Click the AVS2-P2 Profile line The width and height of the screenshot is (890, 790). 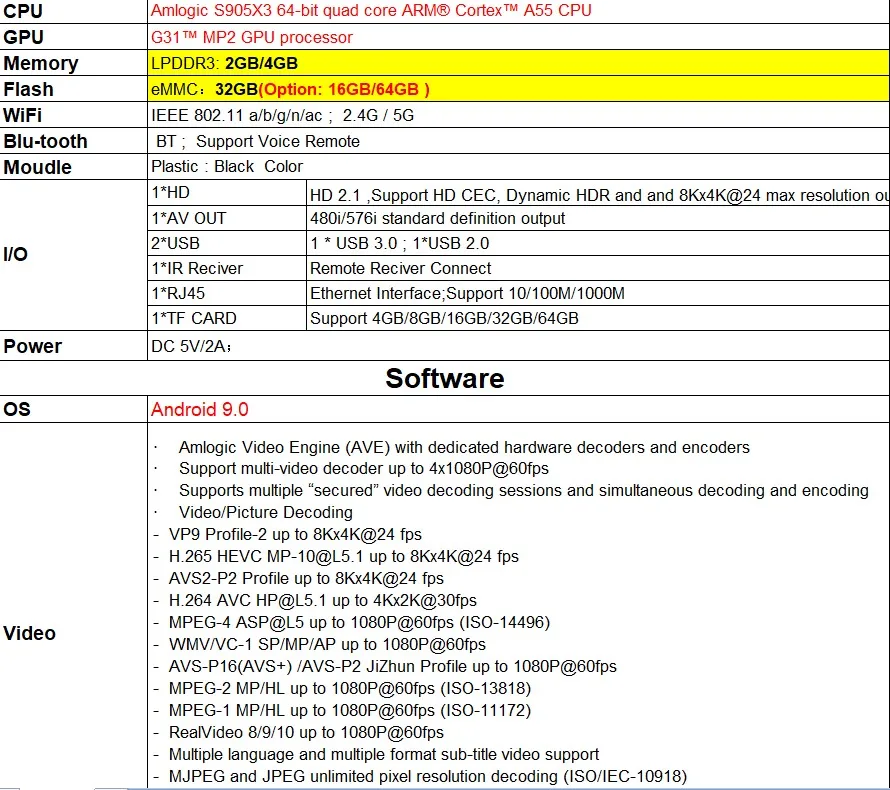click(306, 578)
